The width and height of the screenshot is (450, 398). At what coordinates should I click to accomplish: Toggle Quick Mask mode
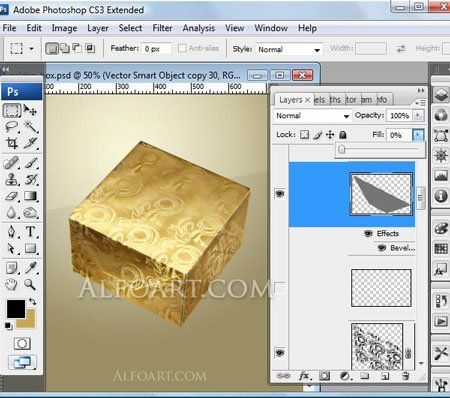coord(22,343)
